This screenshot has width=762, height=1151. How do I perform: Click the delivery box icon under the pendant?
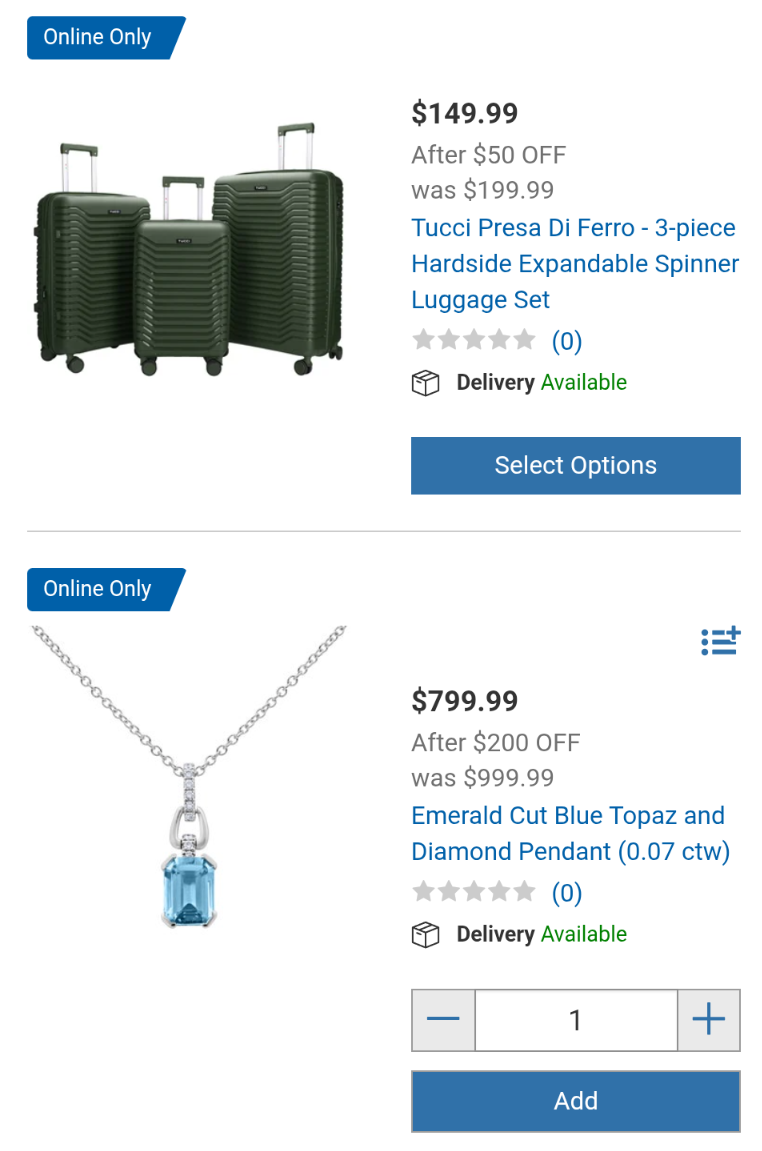(x=426, y=935)
